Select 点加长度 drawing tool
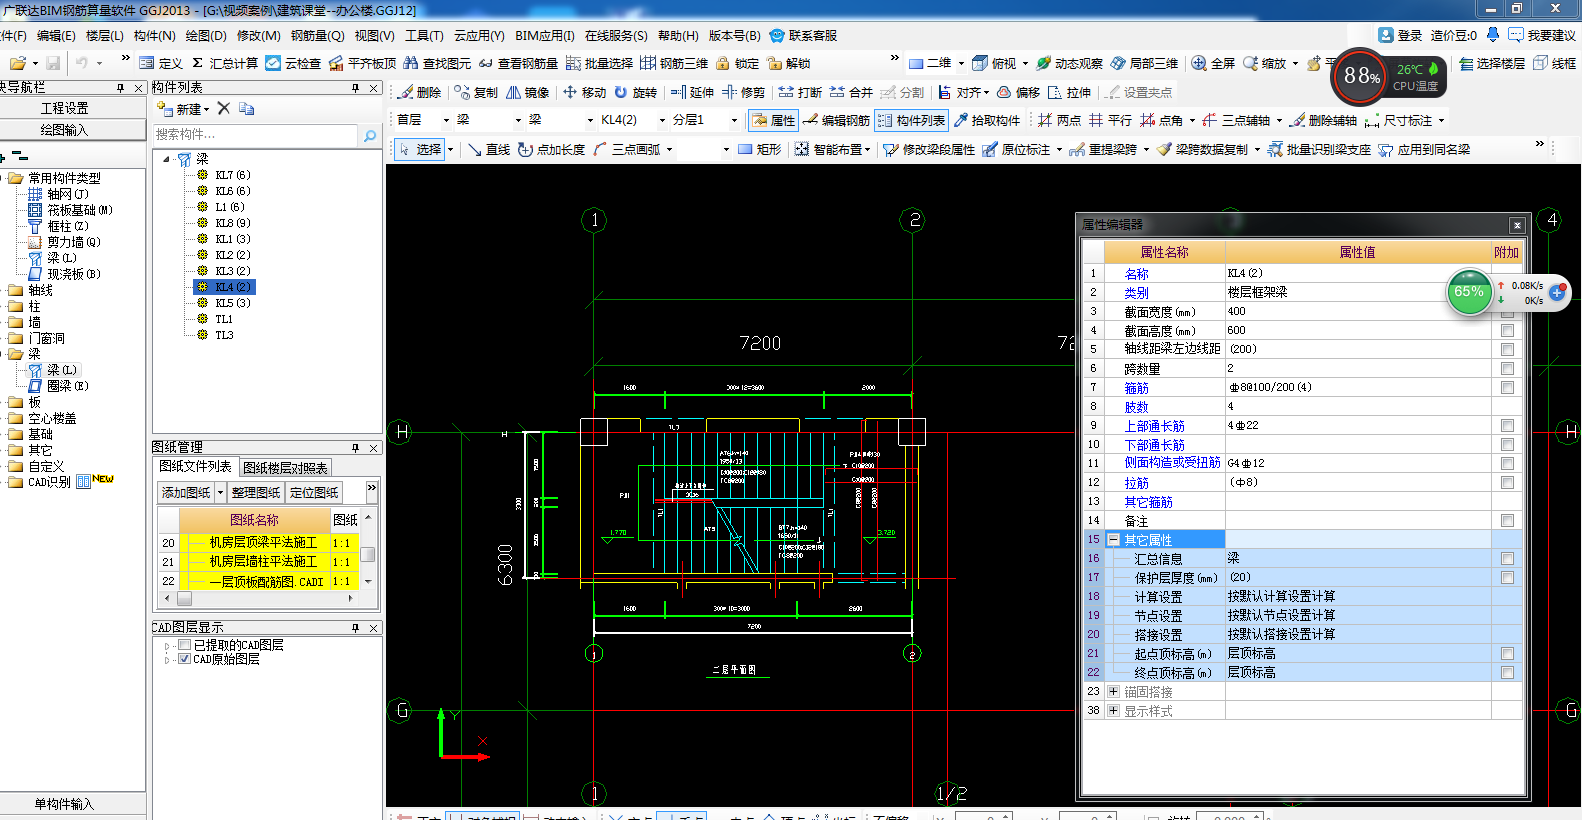The height and width of the screenshot is (820, 1582). (552, 149)
